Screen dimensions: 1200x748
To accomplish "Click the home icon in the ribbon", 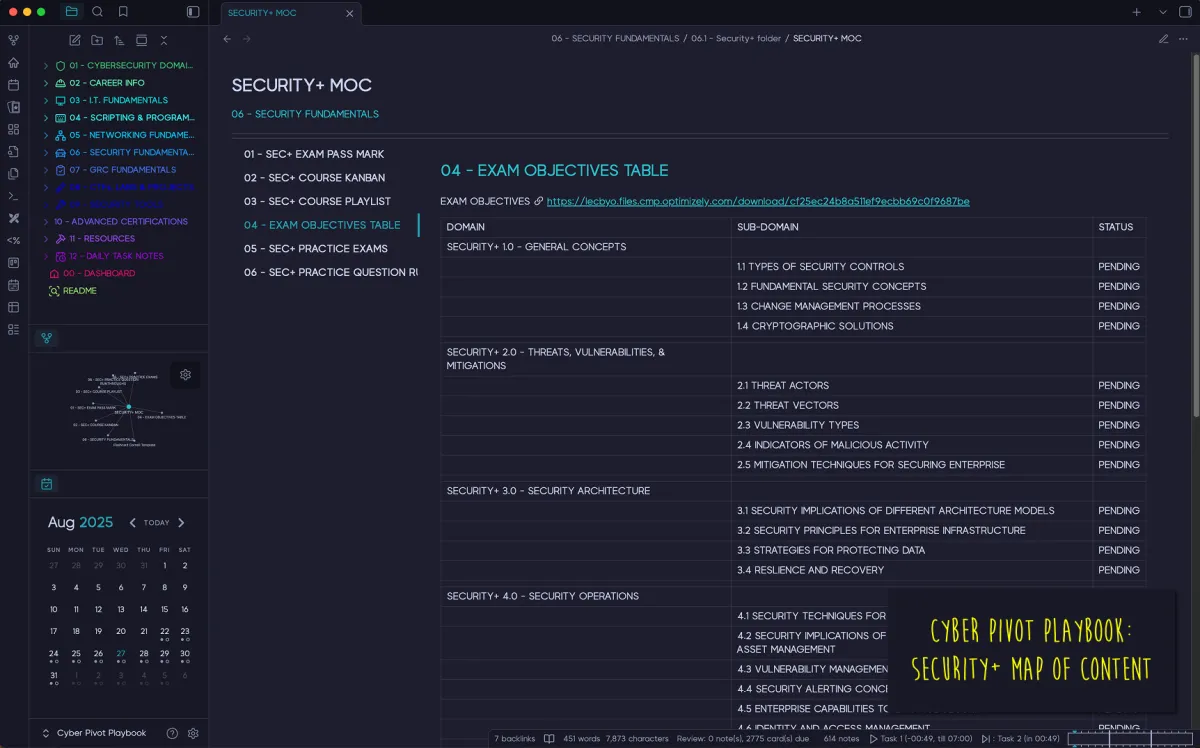I will 13,62.
